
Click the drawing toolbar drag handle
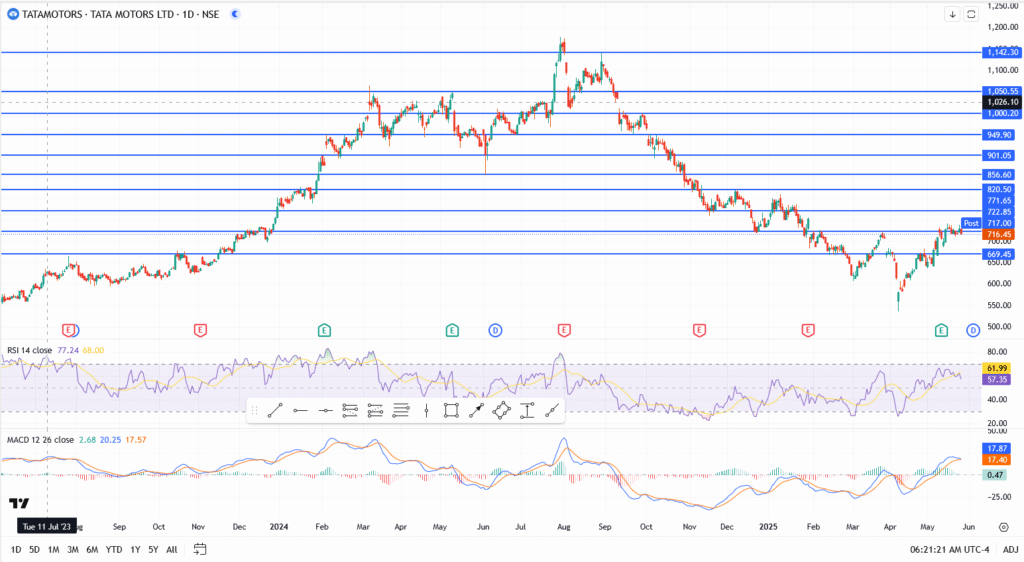(255, 411)
